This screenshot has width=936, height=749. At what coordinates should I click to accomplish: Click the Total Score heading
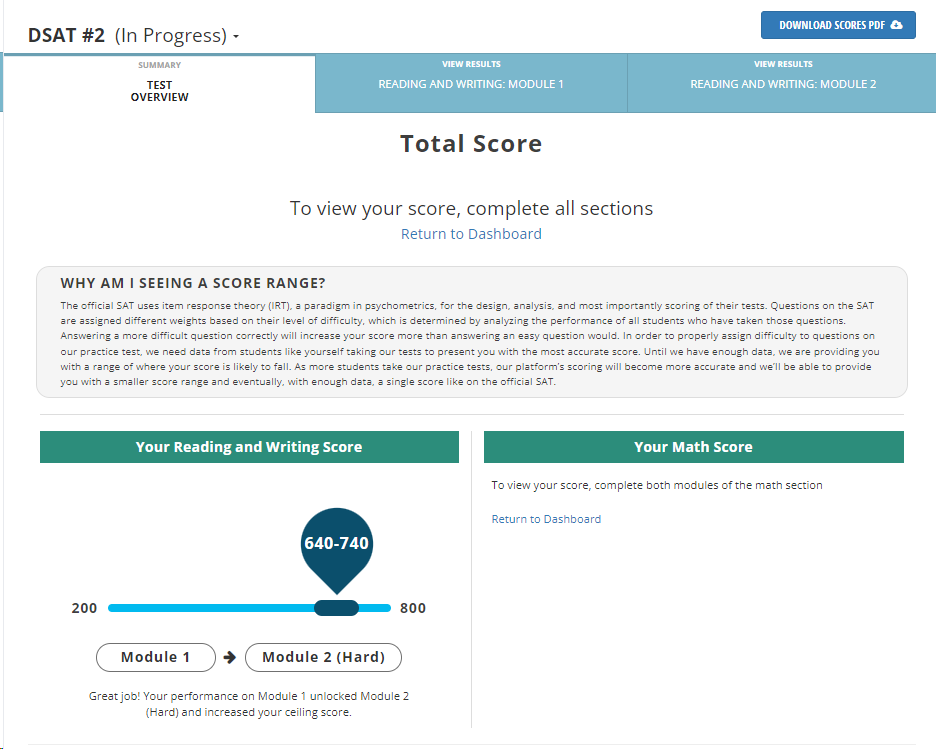[x=471, y=144]
